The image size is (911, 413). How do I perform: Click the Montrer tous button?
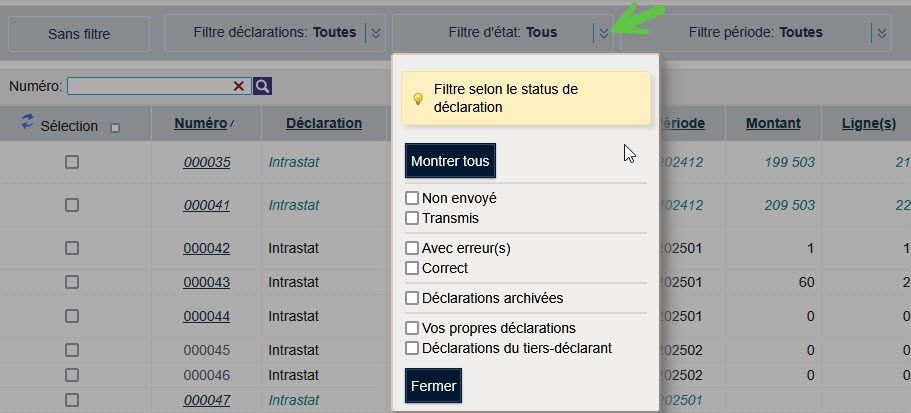click(450, 161)
